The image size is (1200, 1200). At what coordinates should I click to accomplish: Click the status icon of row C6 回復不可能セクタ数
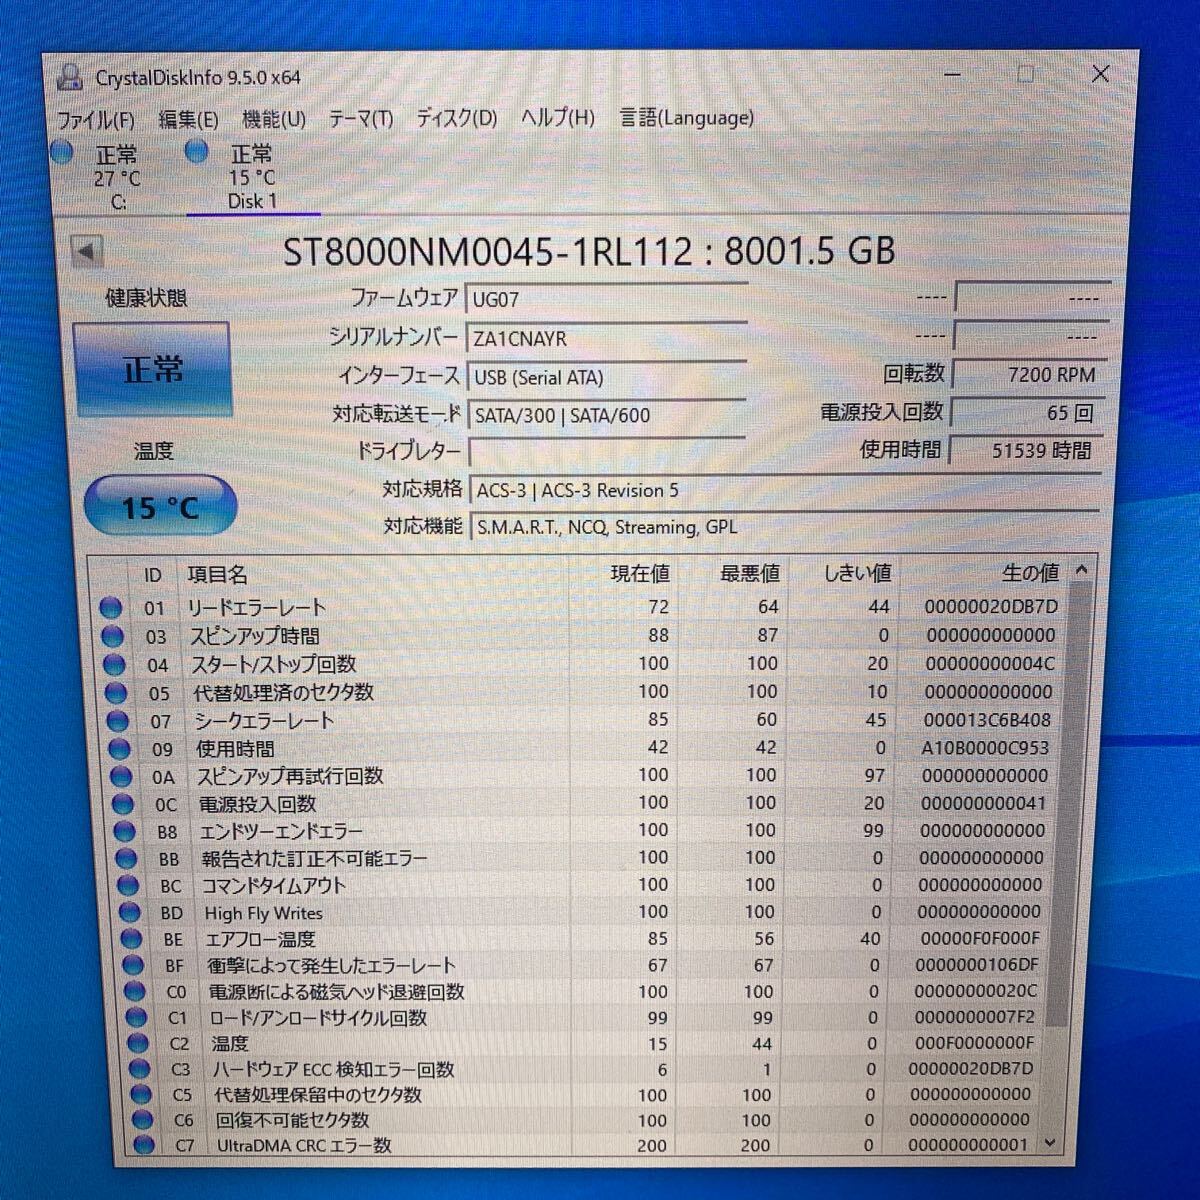[x=143, y=1120]
